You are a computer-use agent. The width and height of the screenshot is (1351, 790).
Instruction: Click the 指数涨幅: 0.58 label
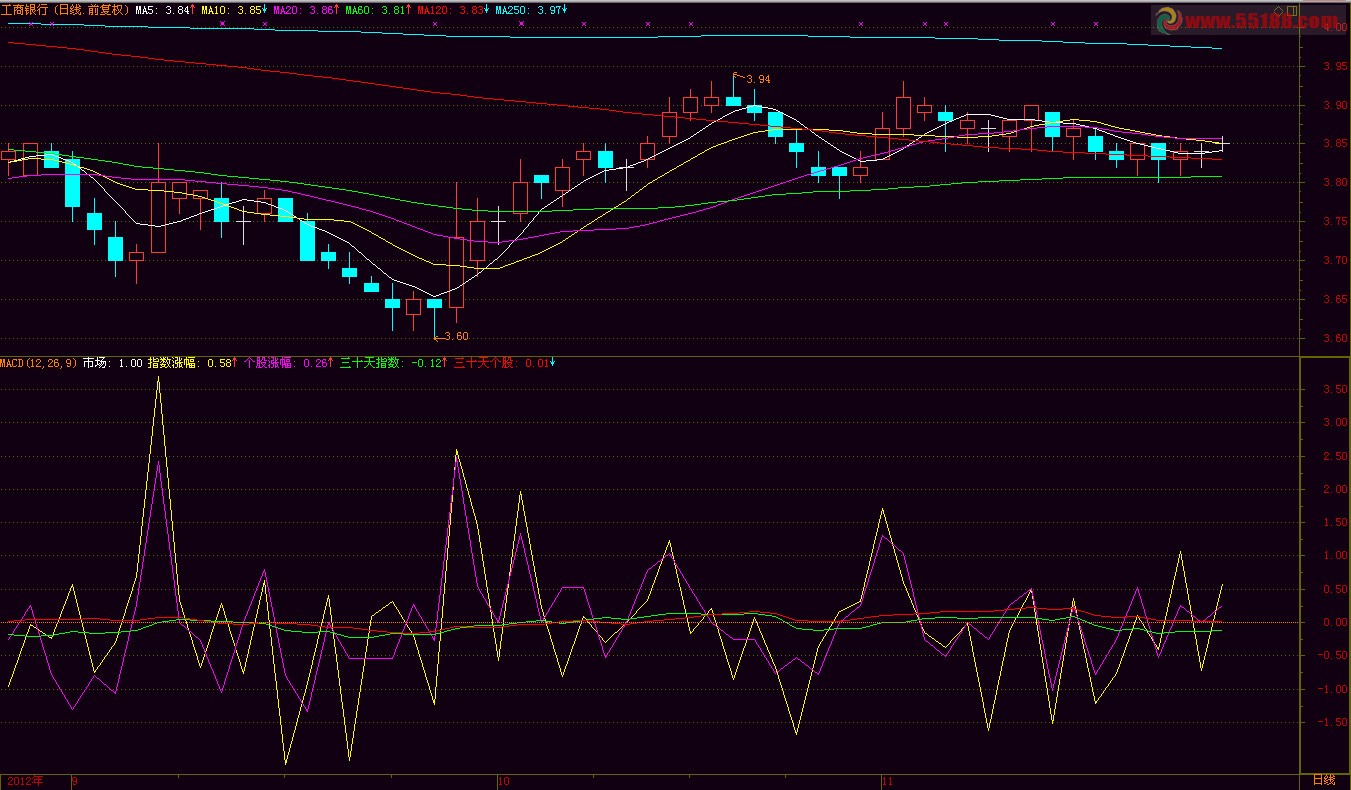tap(194, 363)
